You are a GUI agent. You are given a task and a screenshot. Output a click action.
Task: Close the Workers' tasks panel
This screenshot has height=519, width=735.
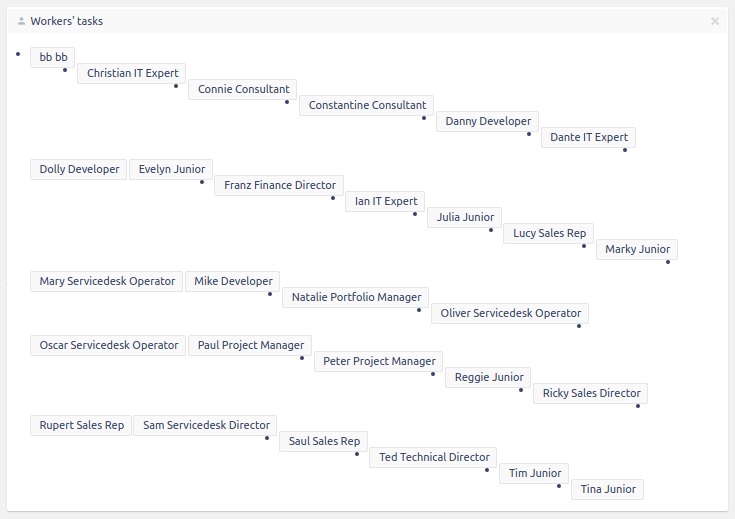pos(714,21)
